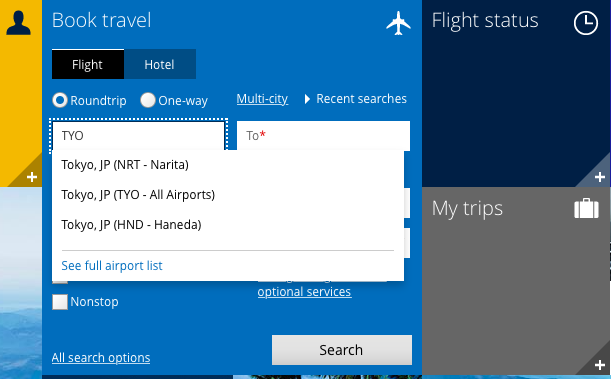Switch to the Hotel tab
The width and height of the screenshot is (611, 379).
(x=160, y=64)
